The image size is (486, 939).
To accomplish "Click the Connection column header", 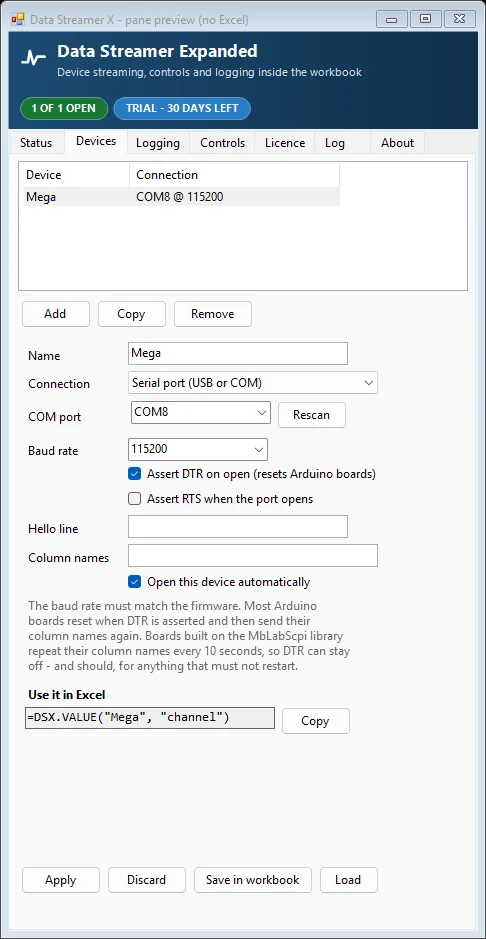I will (235, 175).
